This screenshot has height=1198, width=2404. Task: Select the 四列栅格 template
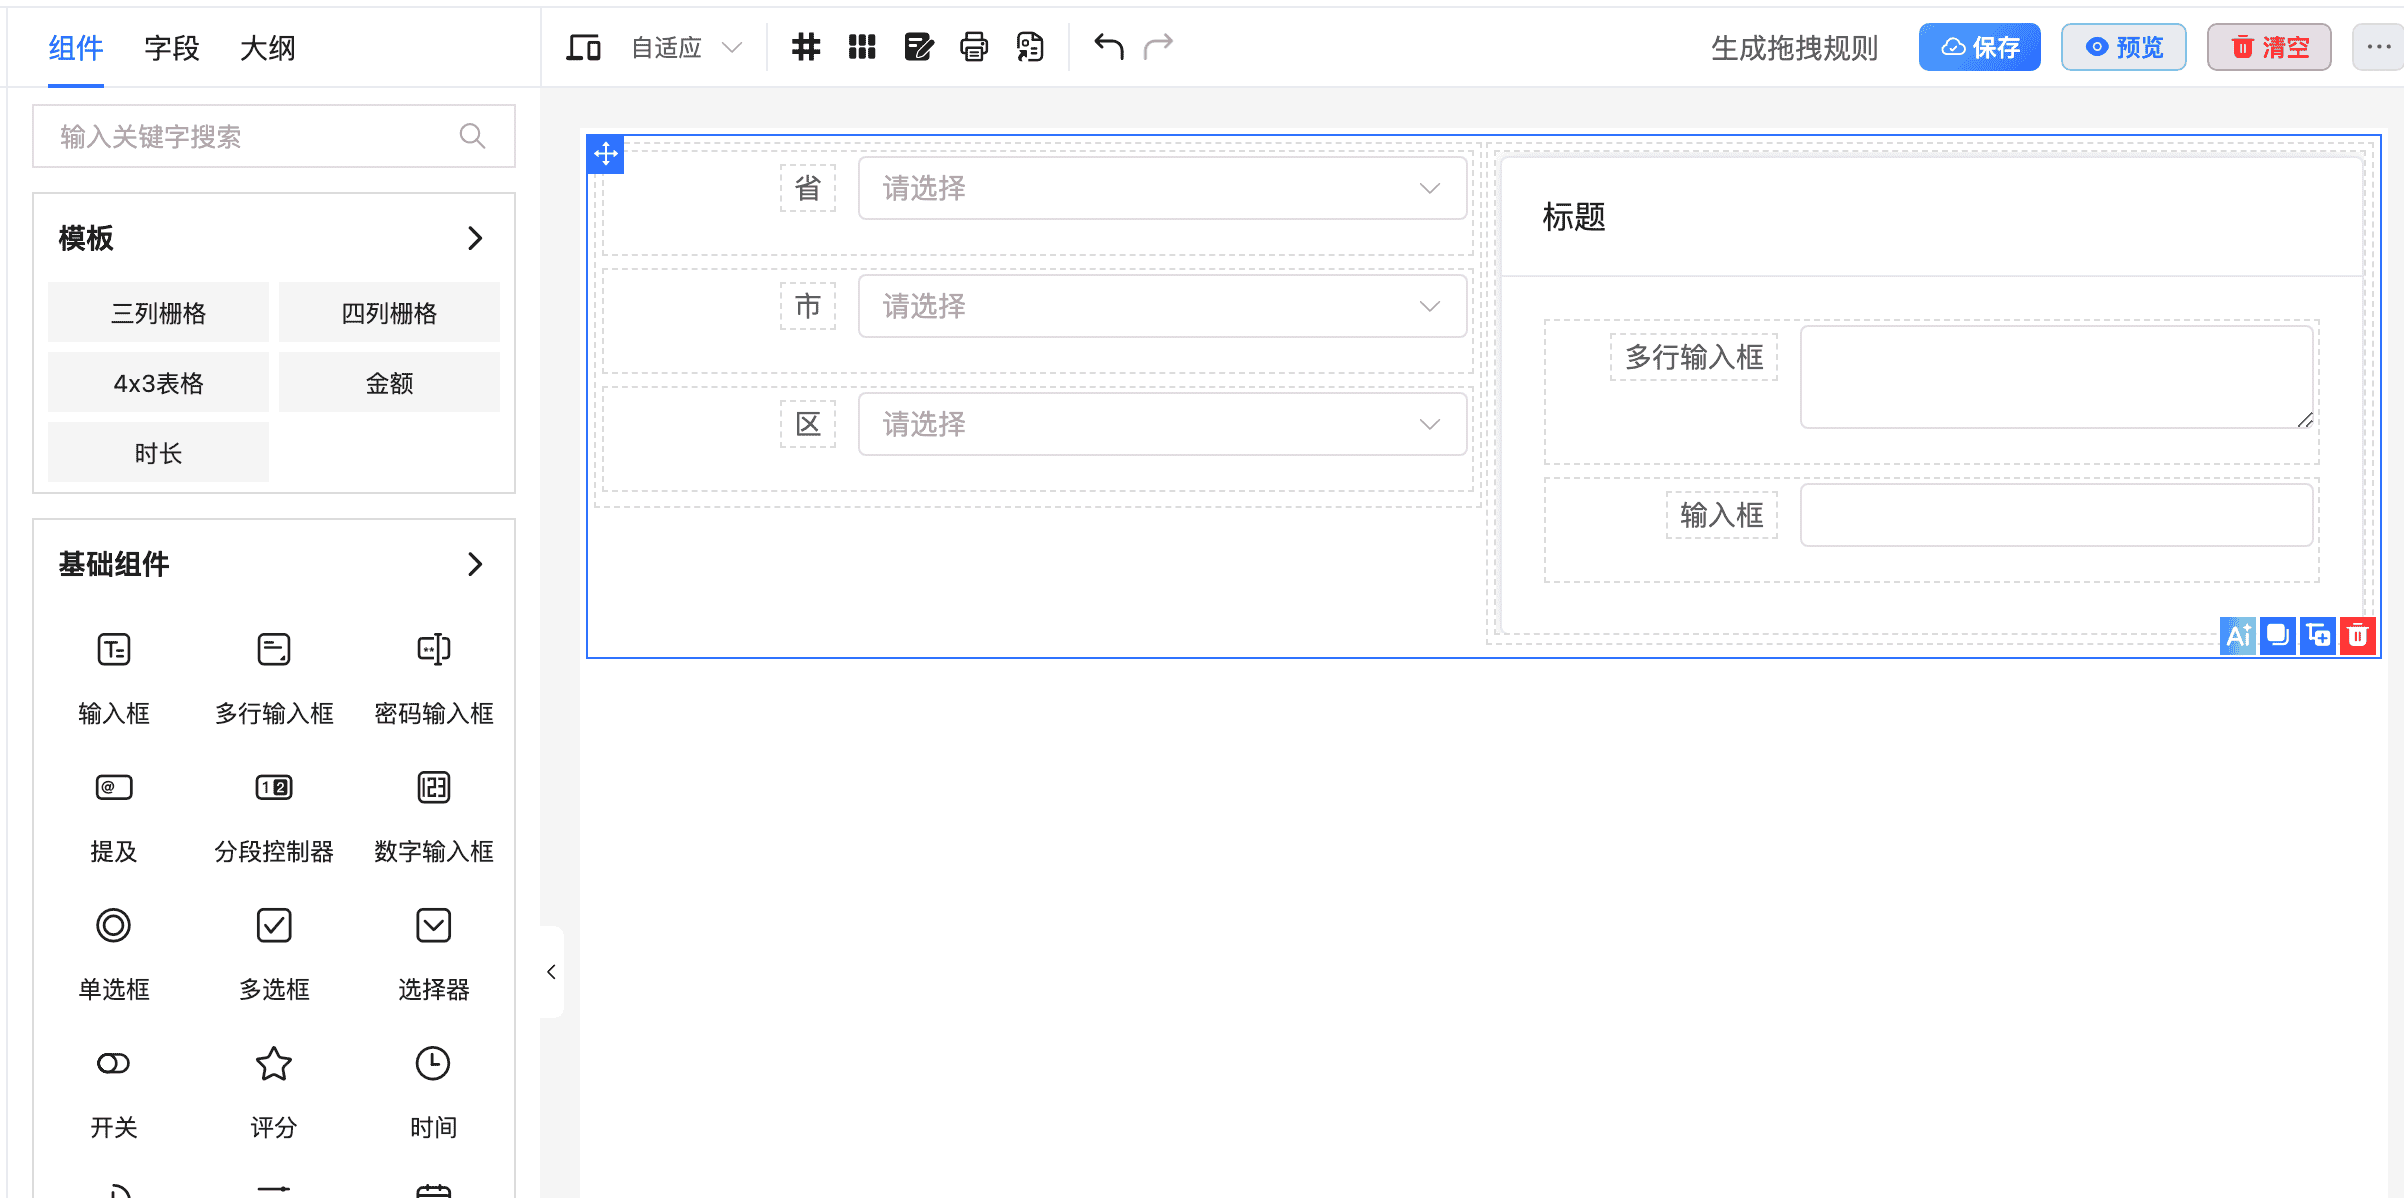coord(389,312)
